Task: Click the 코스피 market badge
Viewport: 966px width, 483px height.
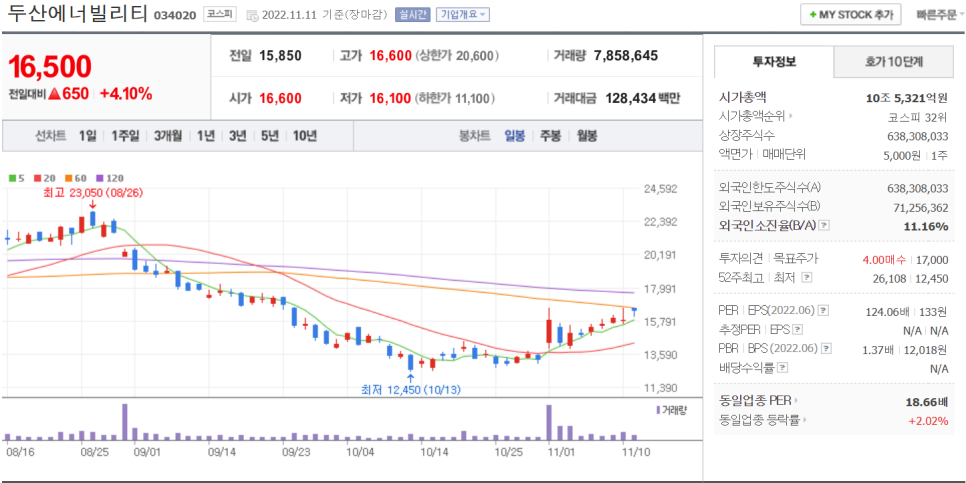Action: click(x=220, y=15)
